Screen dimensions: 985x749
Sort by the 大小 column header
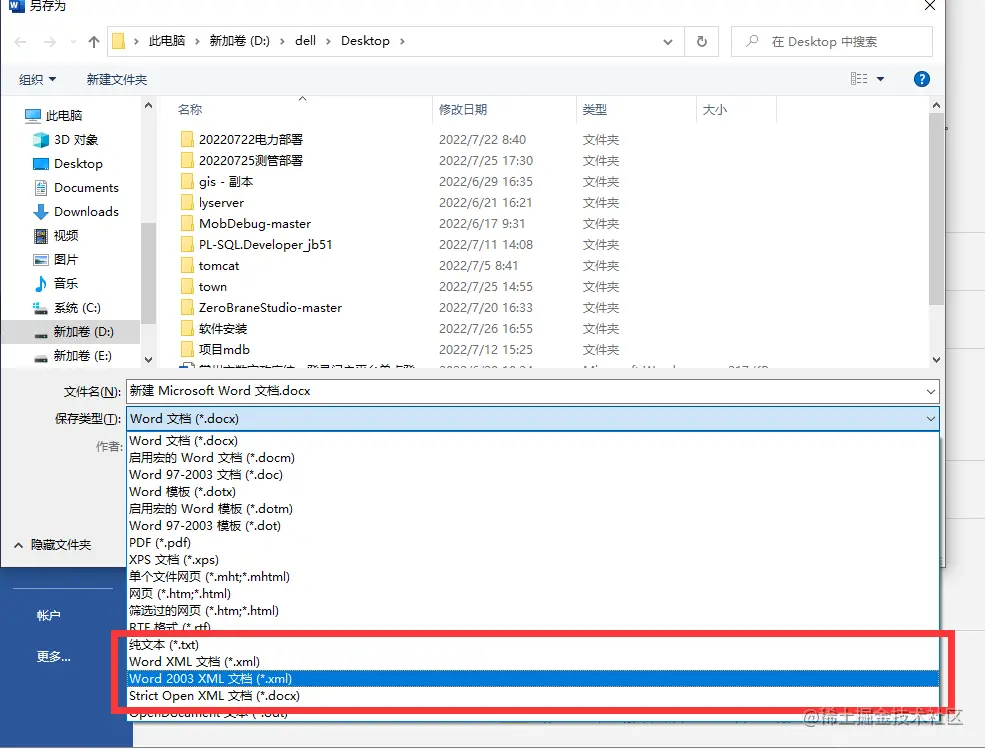point(714,109)
